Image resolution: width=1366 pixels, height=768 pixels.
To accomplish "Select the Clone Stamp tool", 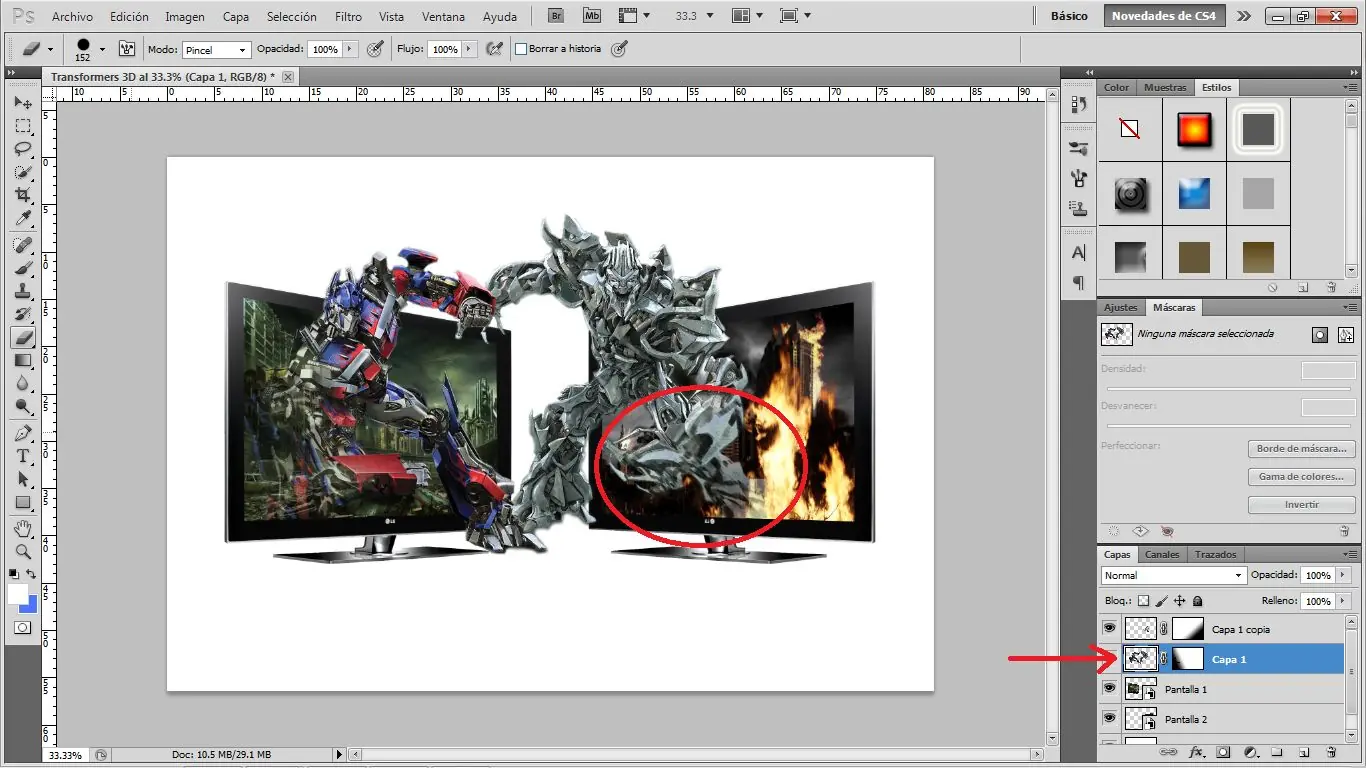I will pos(22,291).
